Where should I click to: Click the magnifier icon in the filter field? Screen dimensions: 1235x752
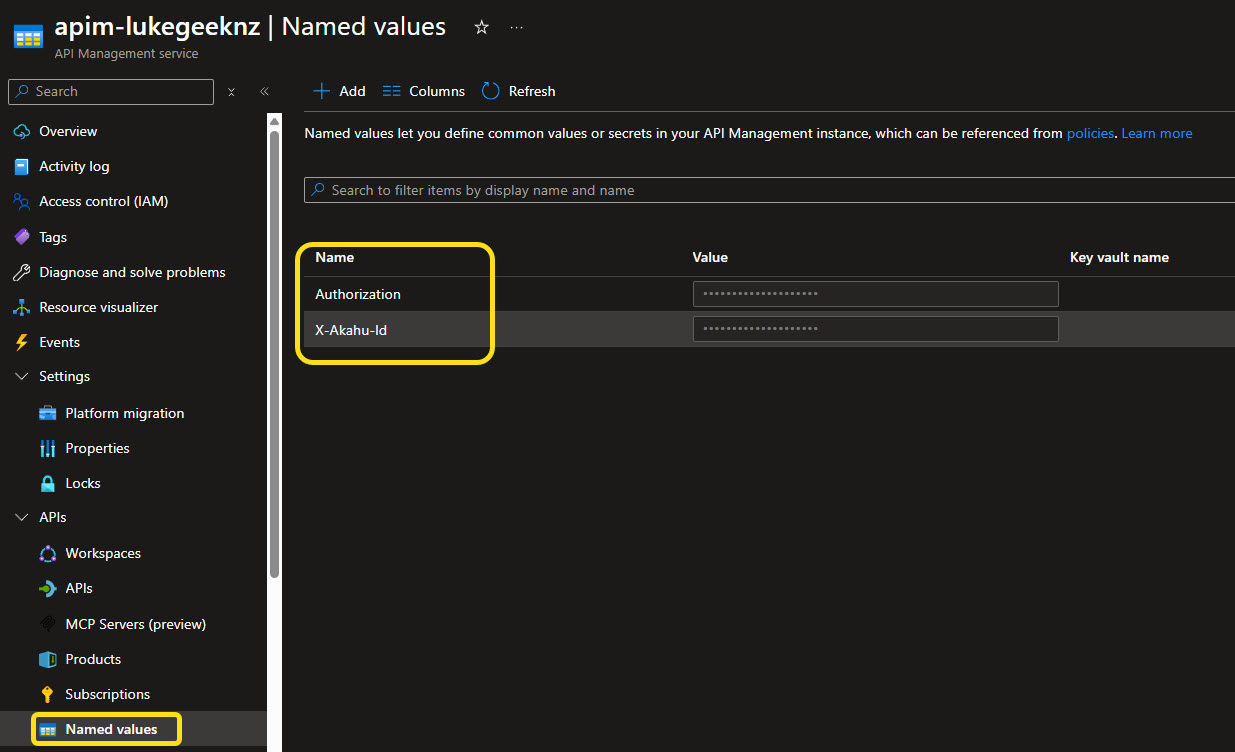coord(318,190)
